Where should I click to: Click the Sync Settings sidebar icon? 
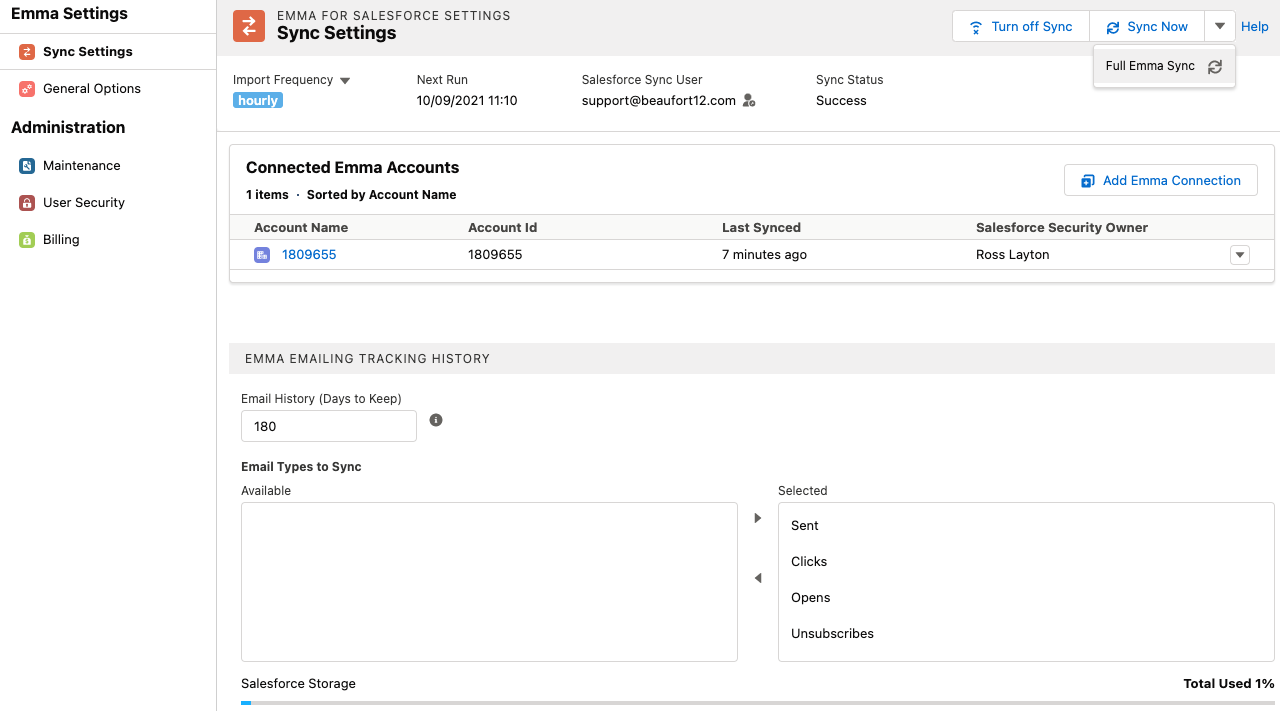[27, 52]
